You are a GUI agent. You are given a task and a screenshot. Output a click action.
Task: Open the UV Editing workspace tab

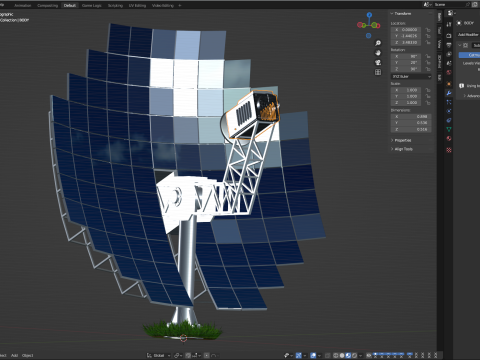(137, 5)
